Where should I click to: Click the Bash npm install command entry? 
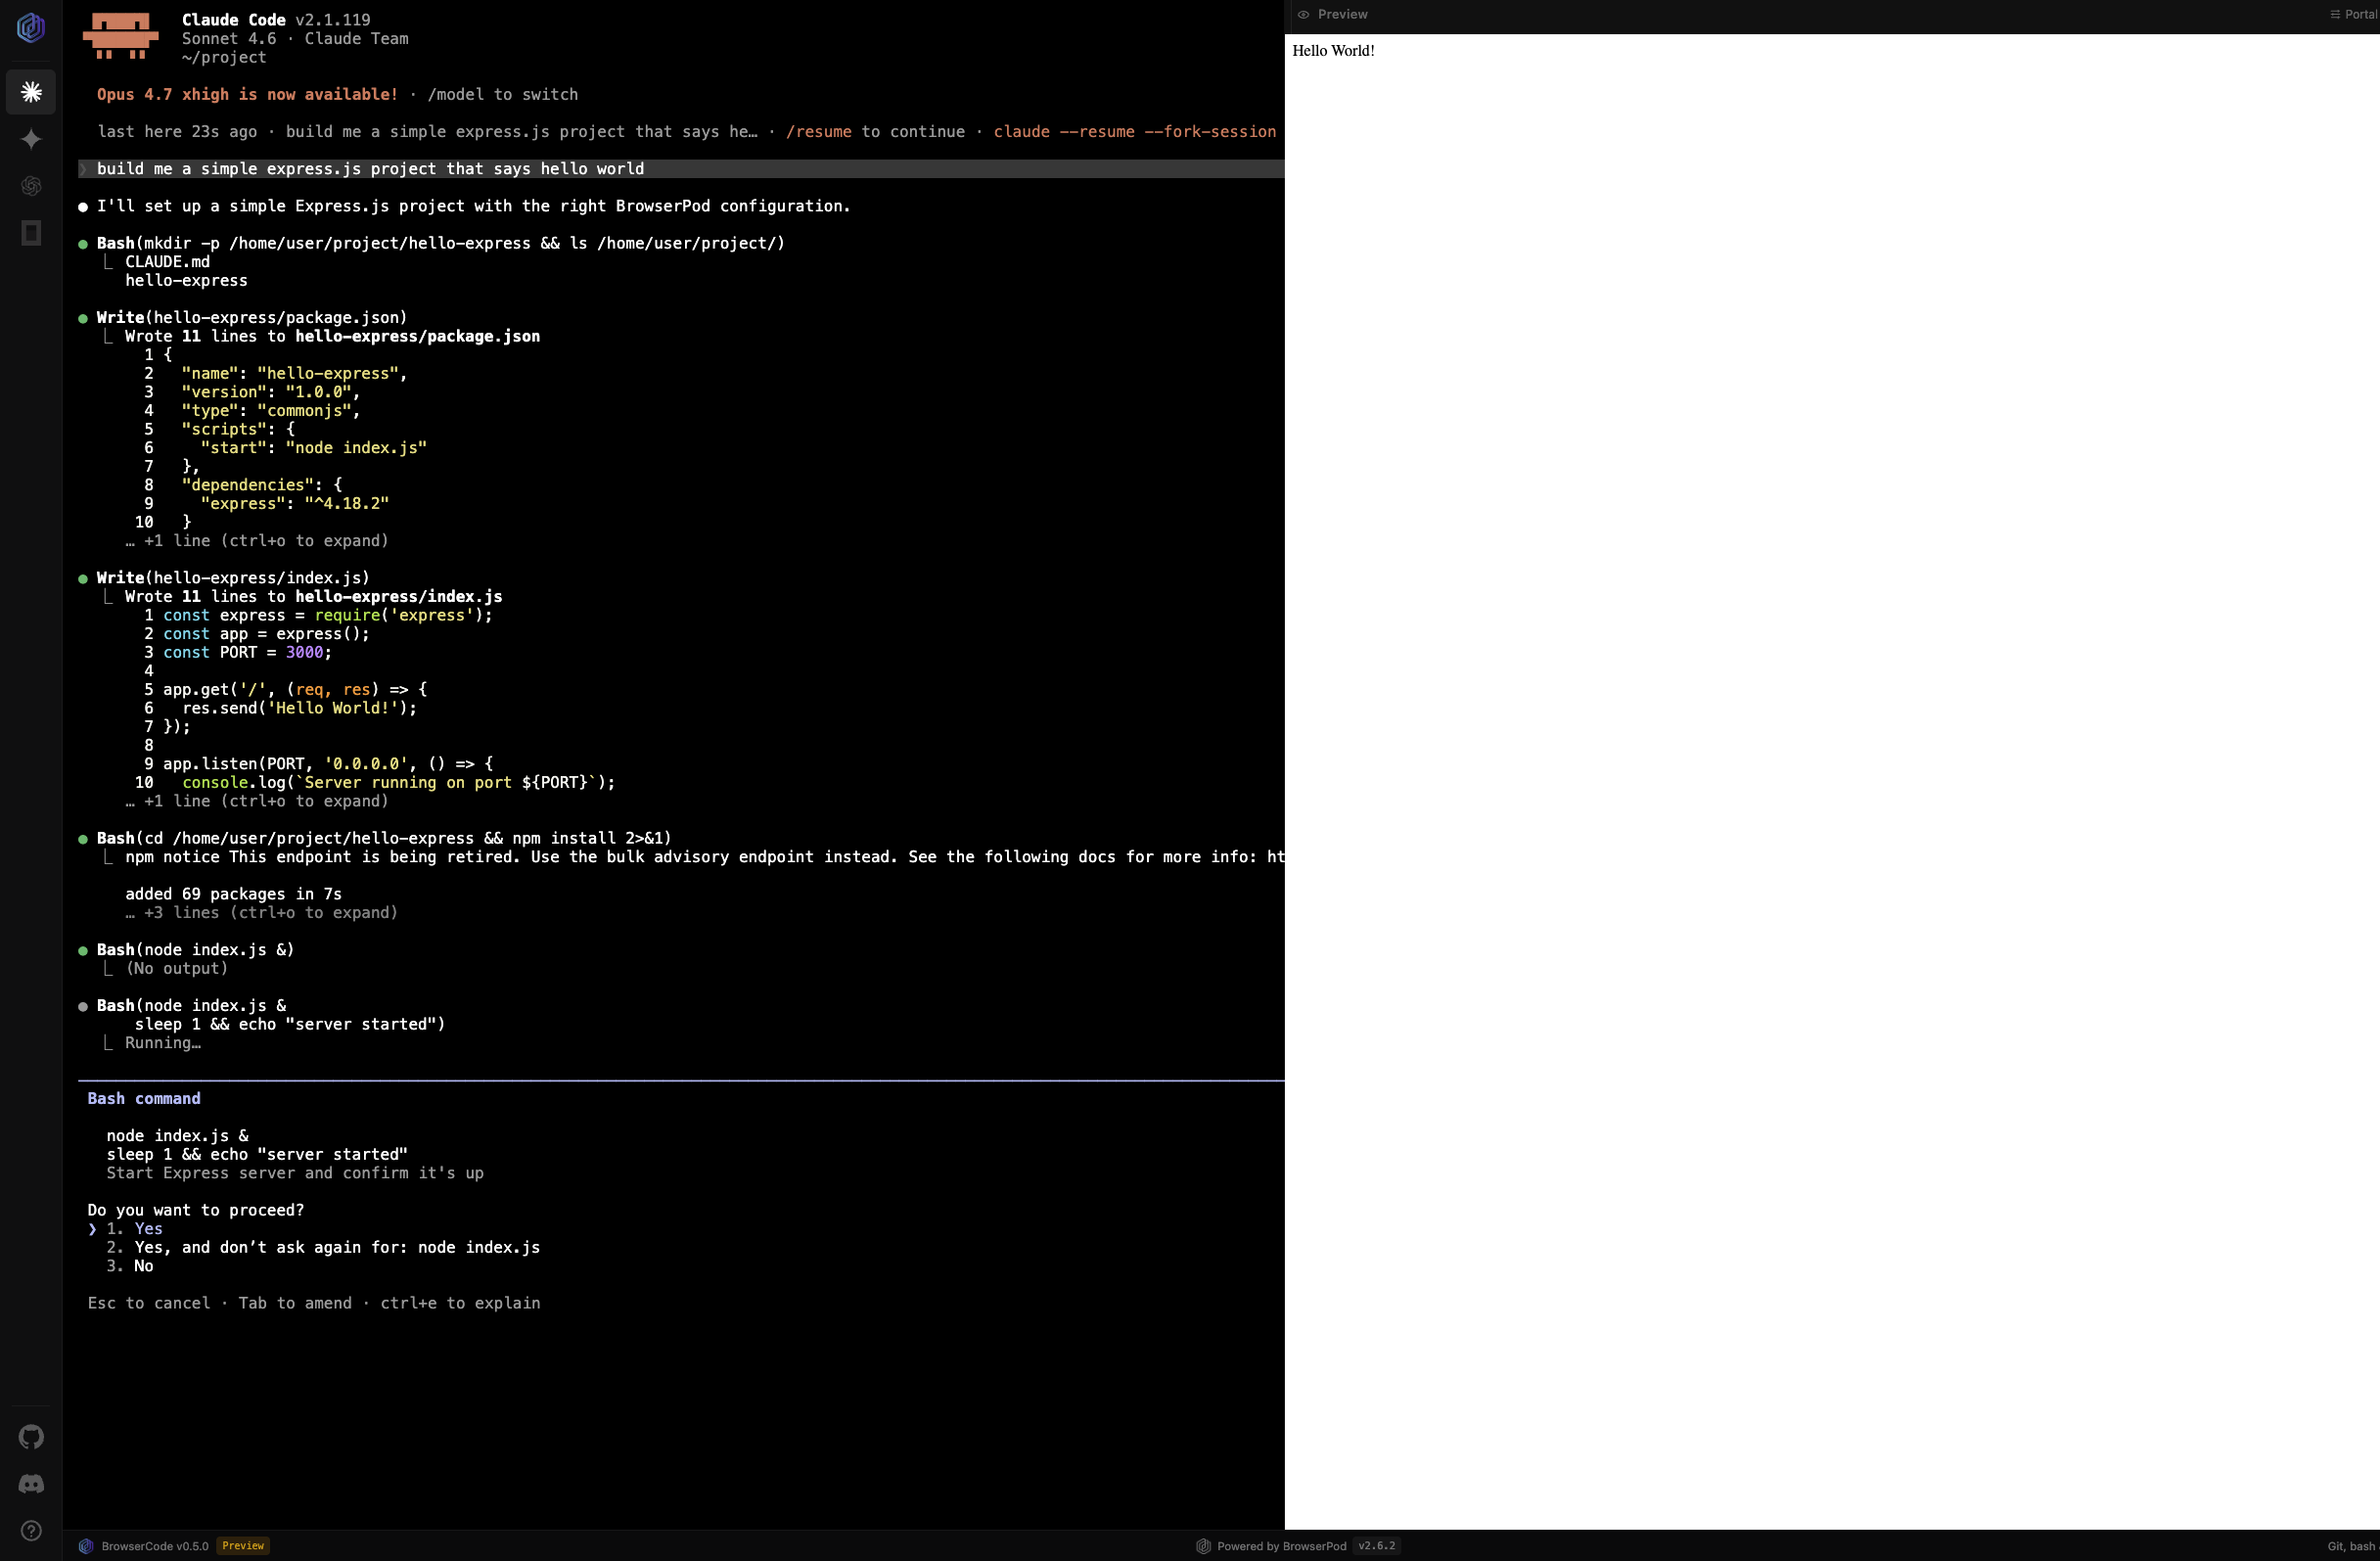click(x=384, y=839)
